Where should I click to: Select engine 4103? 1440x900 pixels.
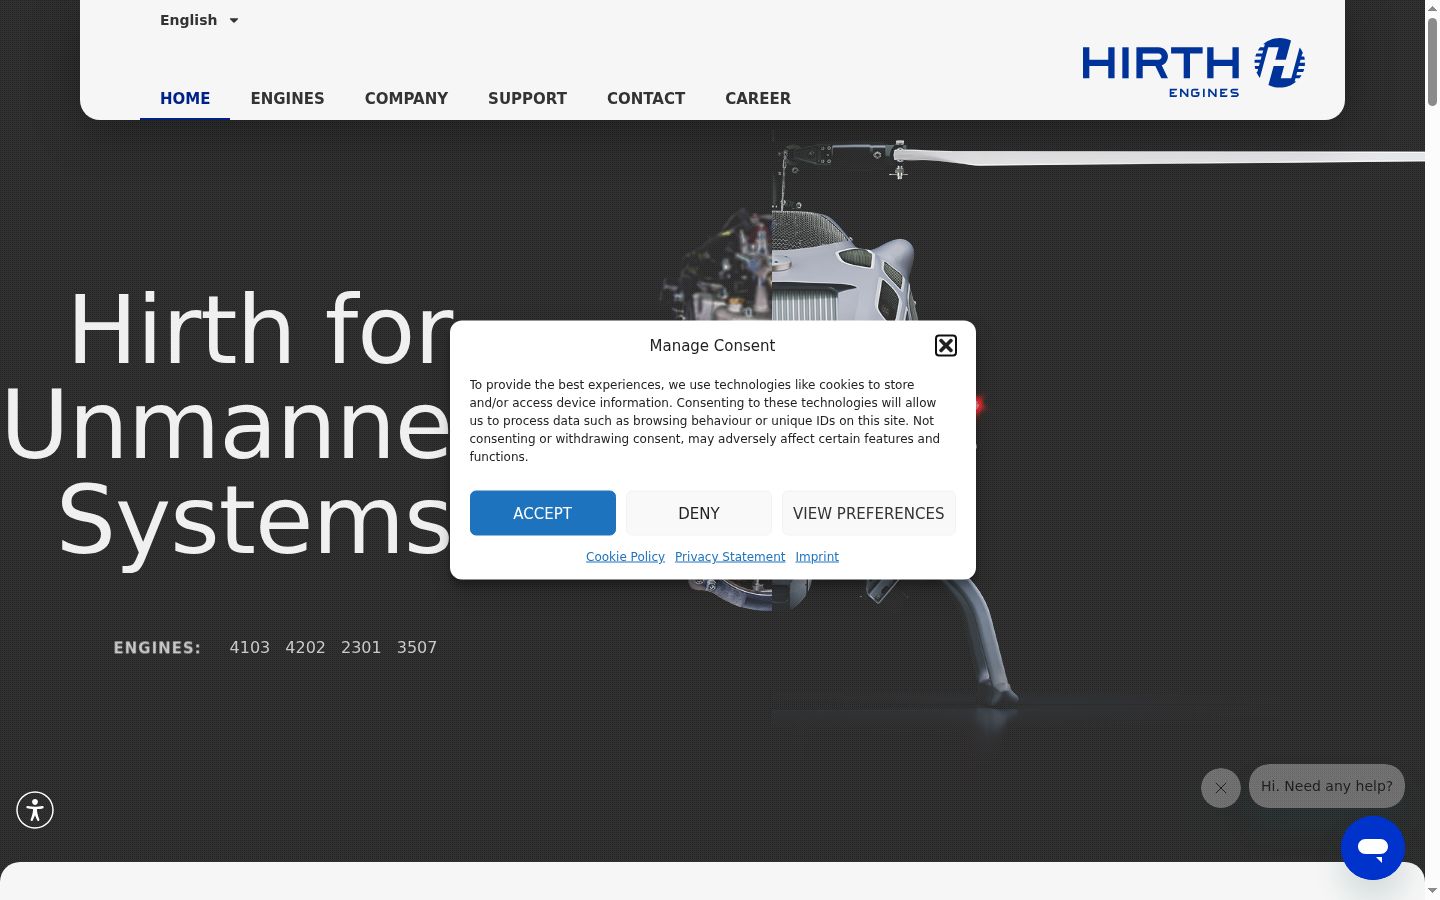(x=250, y=648)
